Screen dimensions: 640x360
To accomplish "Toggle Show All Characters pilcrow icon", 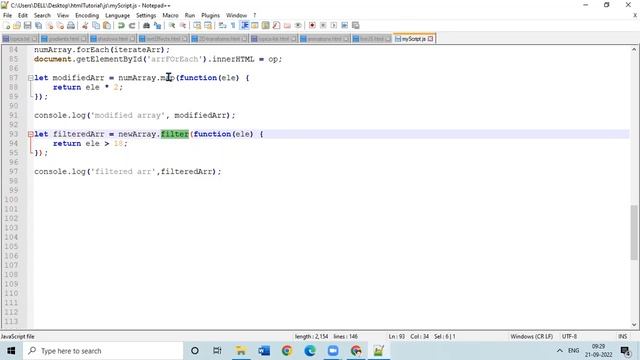I will pos(233,25).
